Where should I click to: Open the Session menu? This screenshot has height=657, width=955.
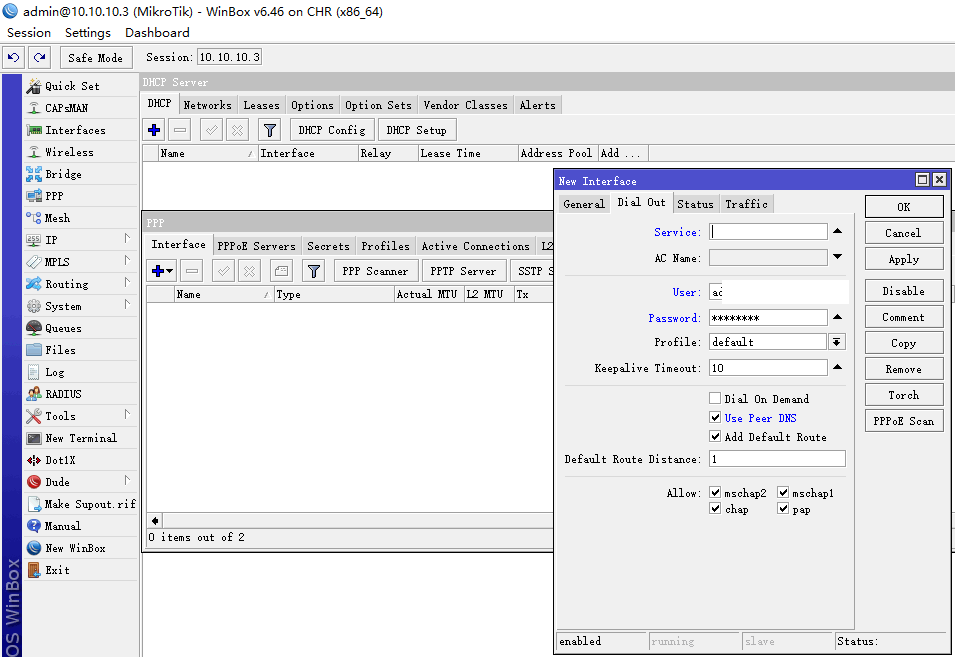click(29, 33)
